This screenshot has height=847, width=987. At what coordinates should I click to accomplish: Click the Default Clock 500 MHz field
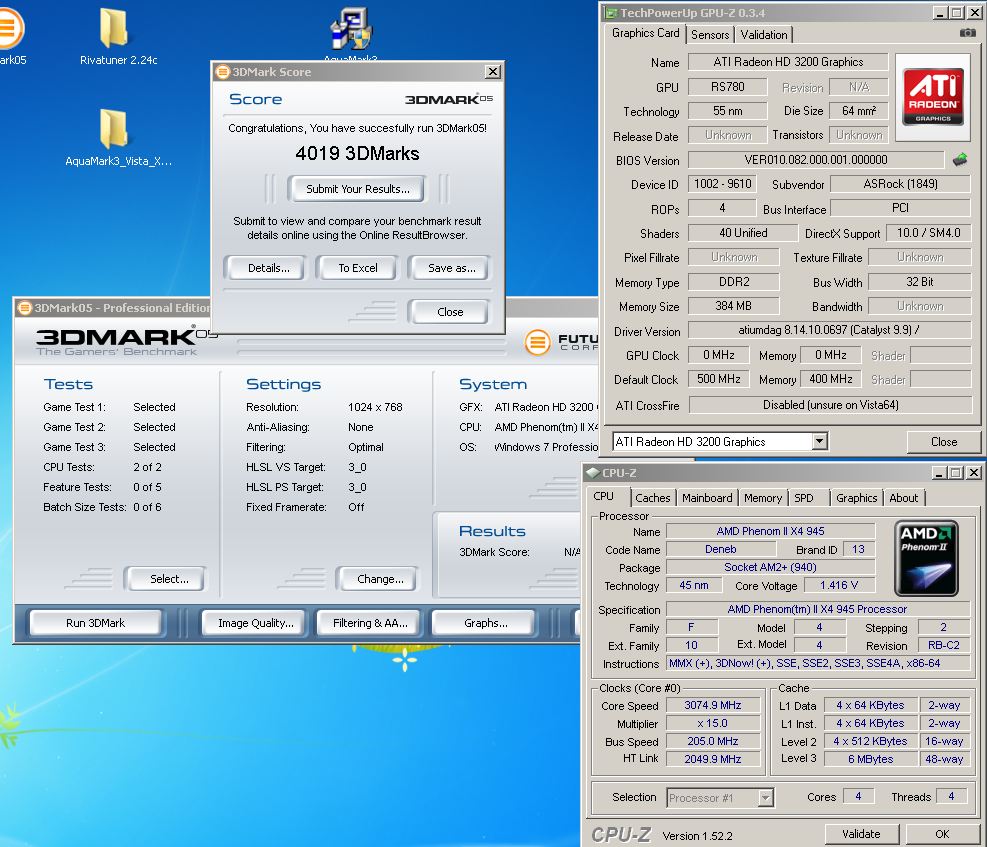719,379
